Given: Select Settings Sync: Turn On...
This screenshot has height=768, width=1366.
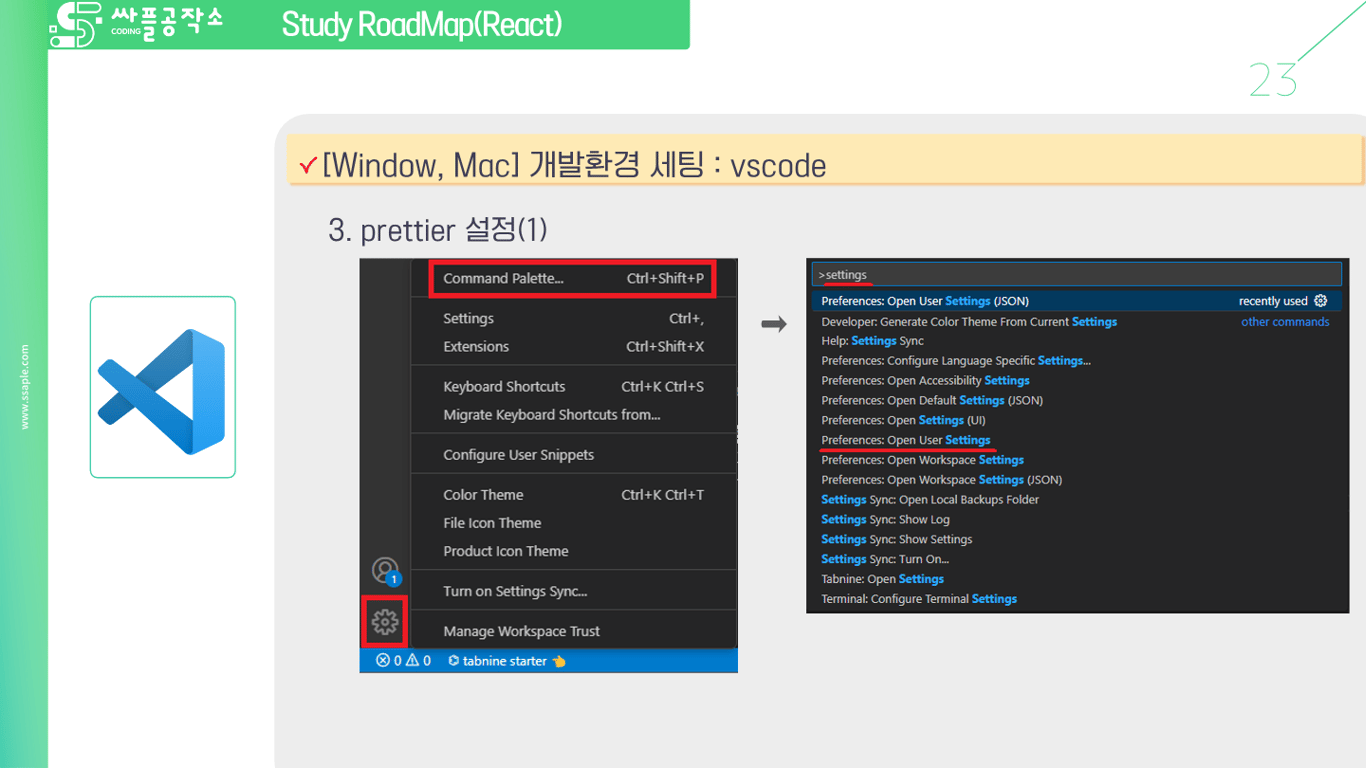Looking at the screenshot, I should 885,560.
